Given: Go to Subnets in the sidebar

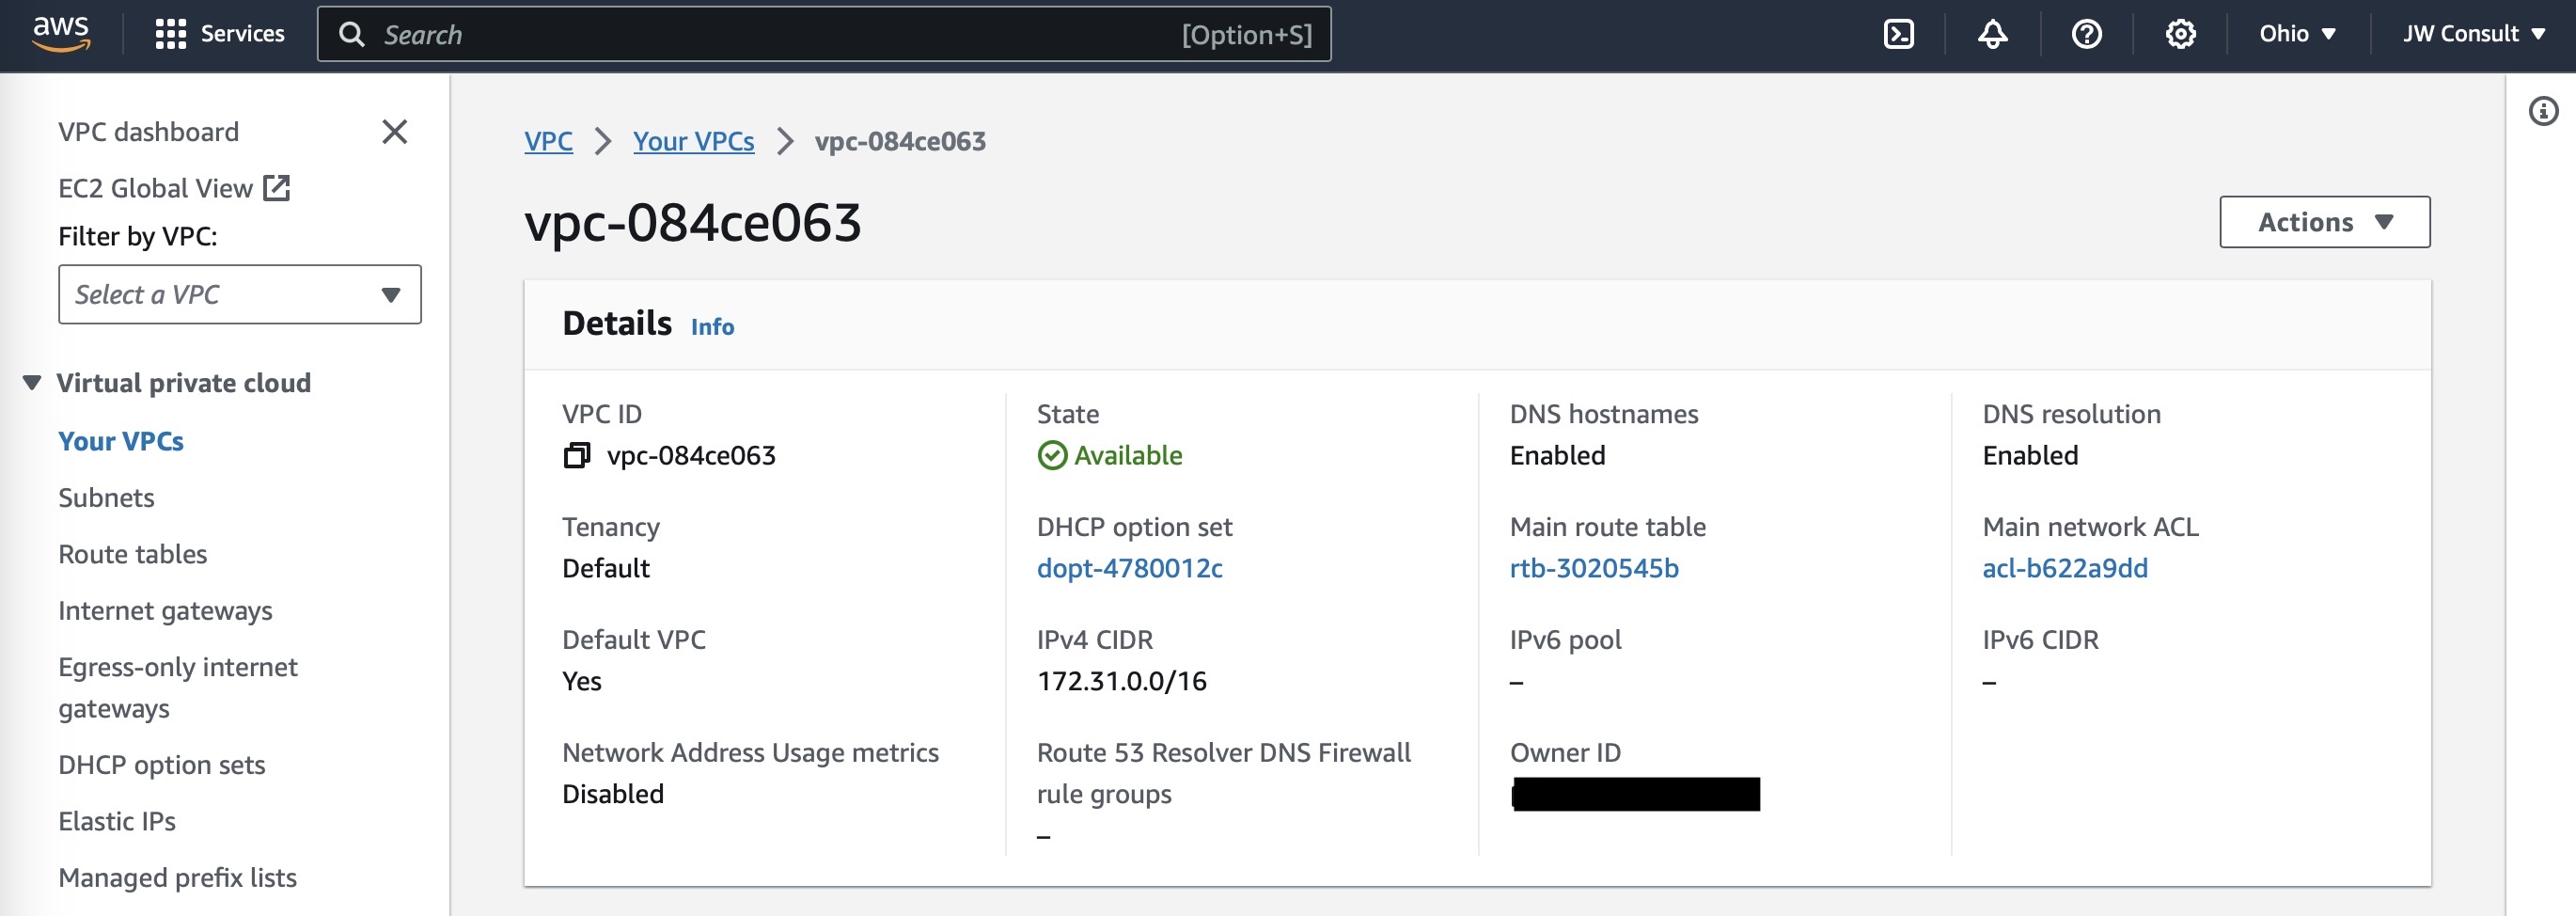Looking at the screenshot, I should tap(106, 498).
